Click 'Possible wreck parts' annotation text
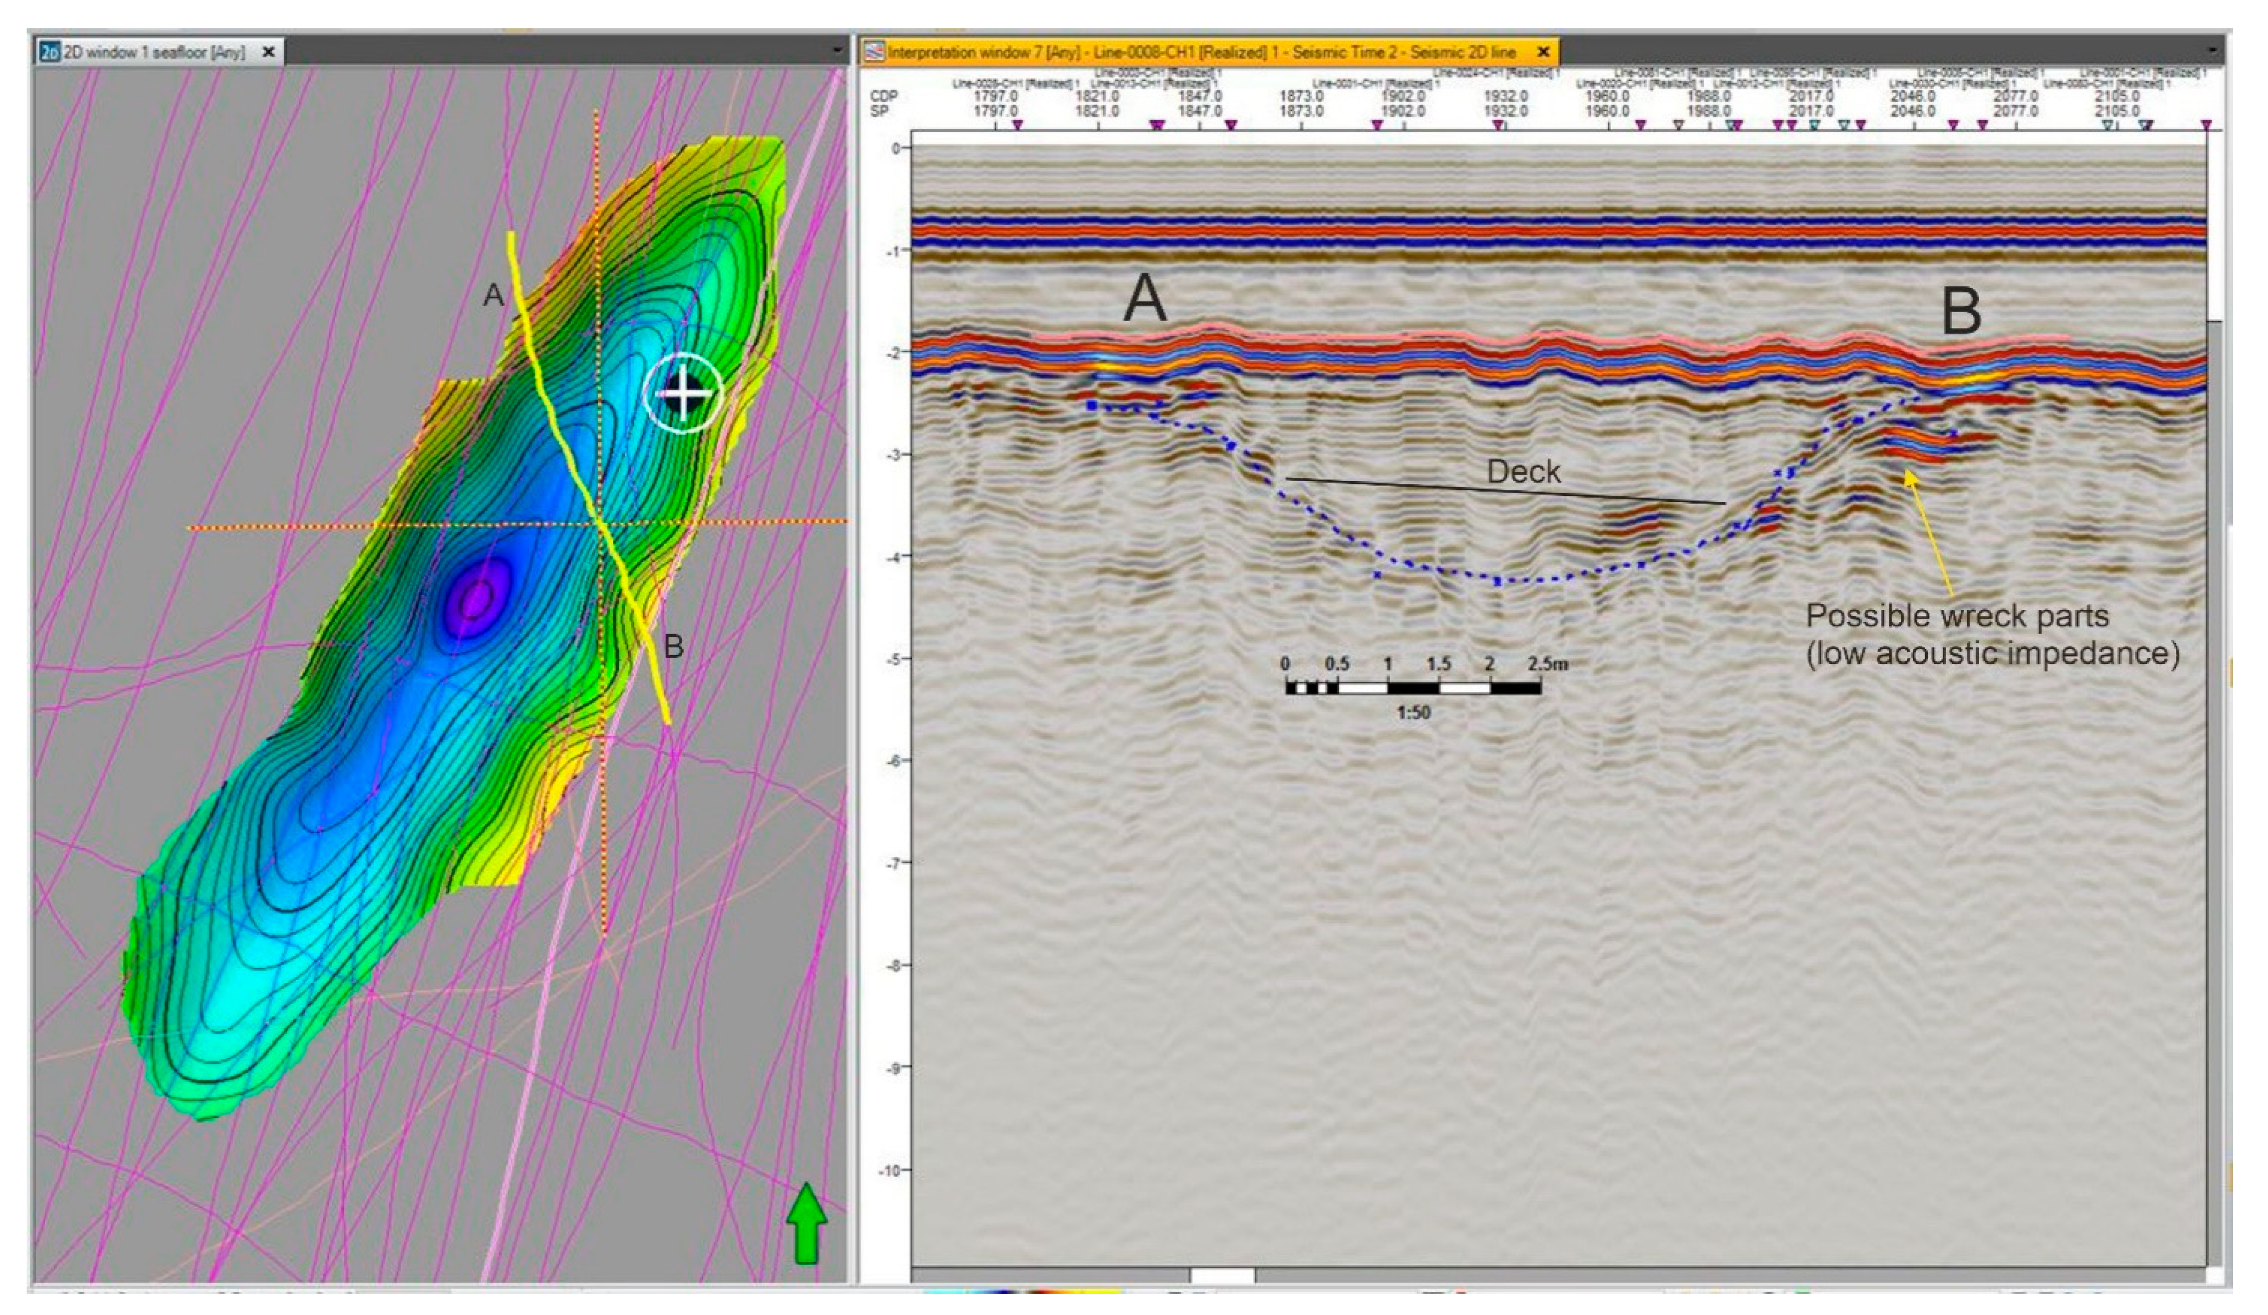 click(1958, 616)
